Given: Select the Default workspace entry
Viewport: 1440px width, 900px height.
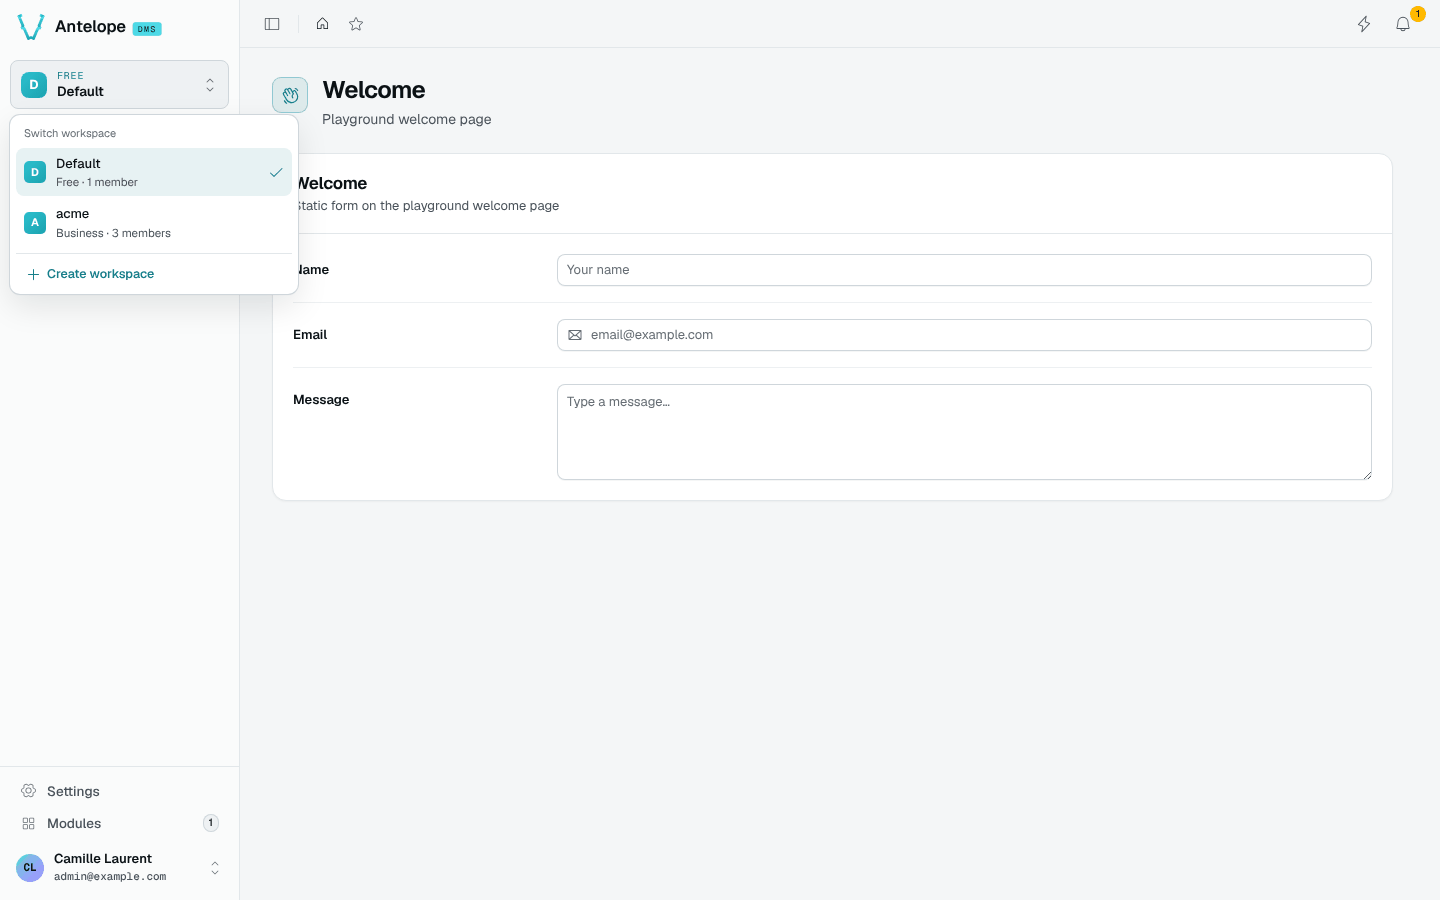Looking at the screenshot, I should 154,172.
